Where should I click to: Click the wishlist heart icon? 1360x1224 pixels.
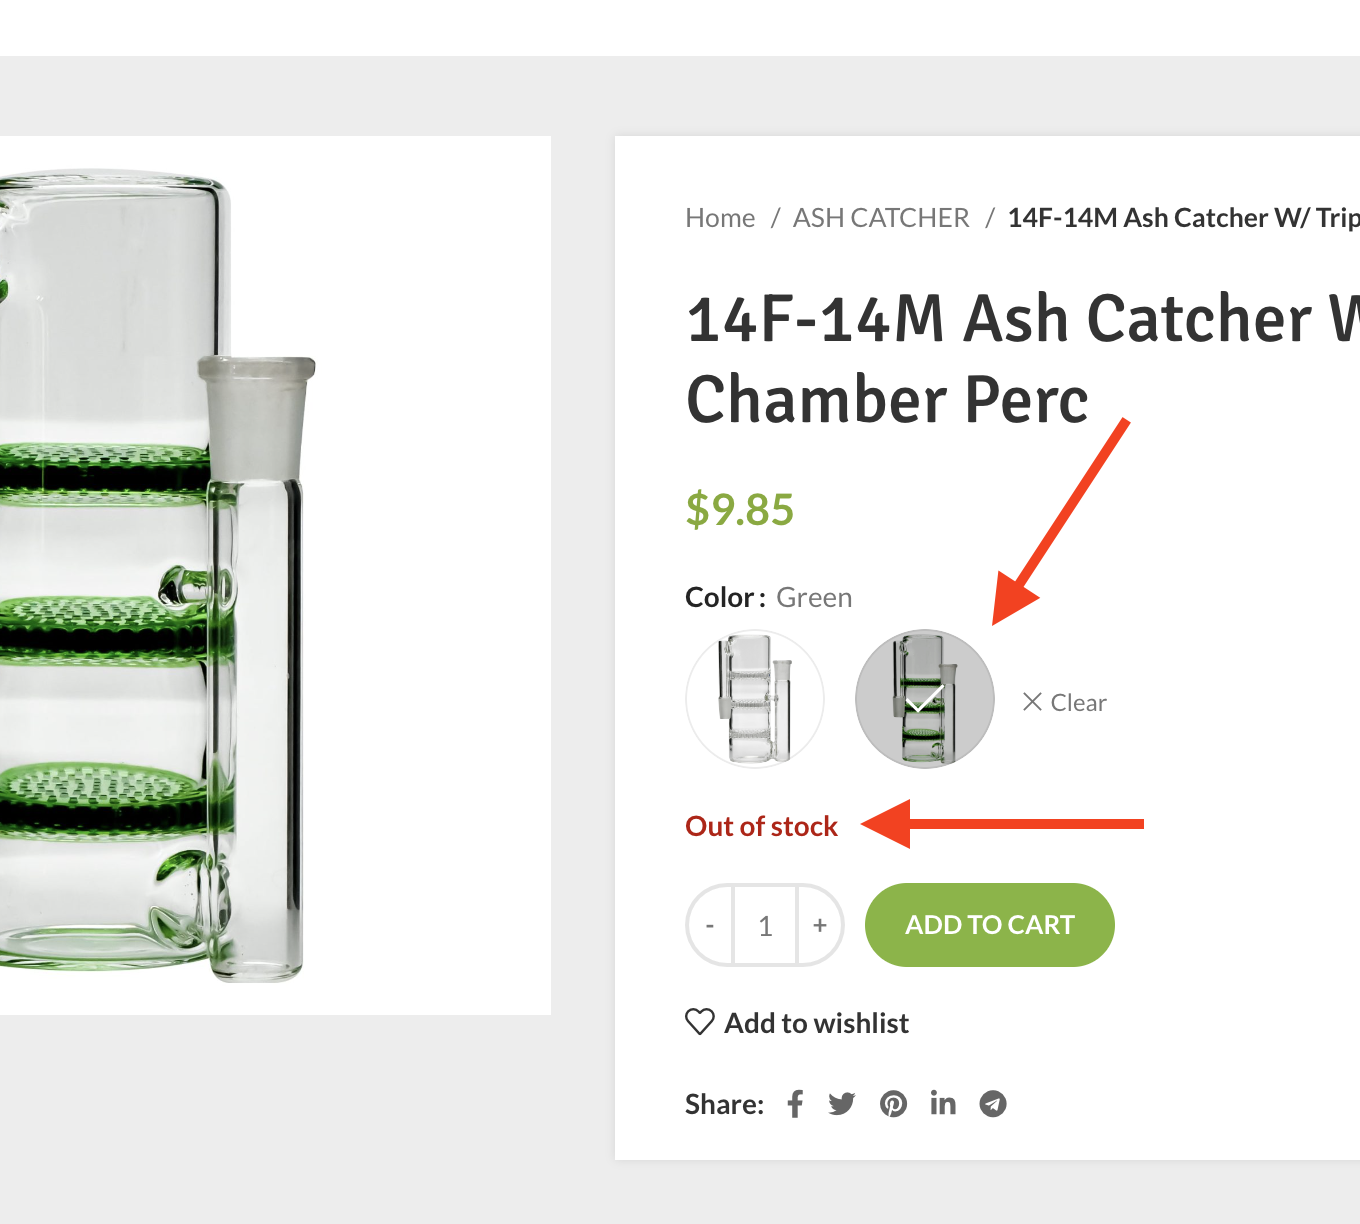(700, 1022)
